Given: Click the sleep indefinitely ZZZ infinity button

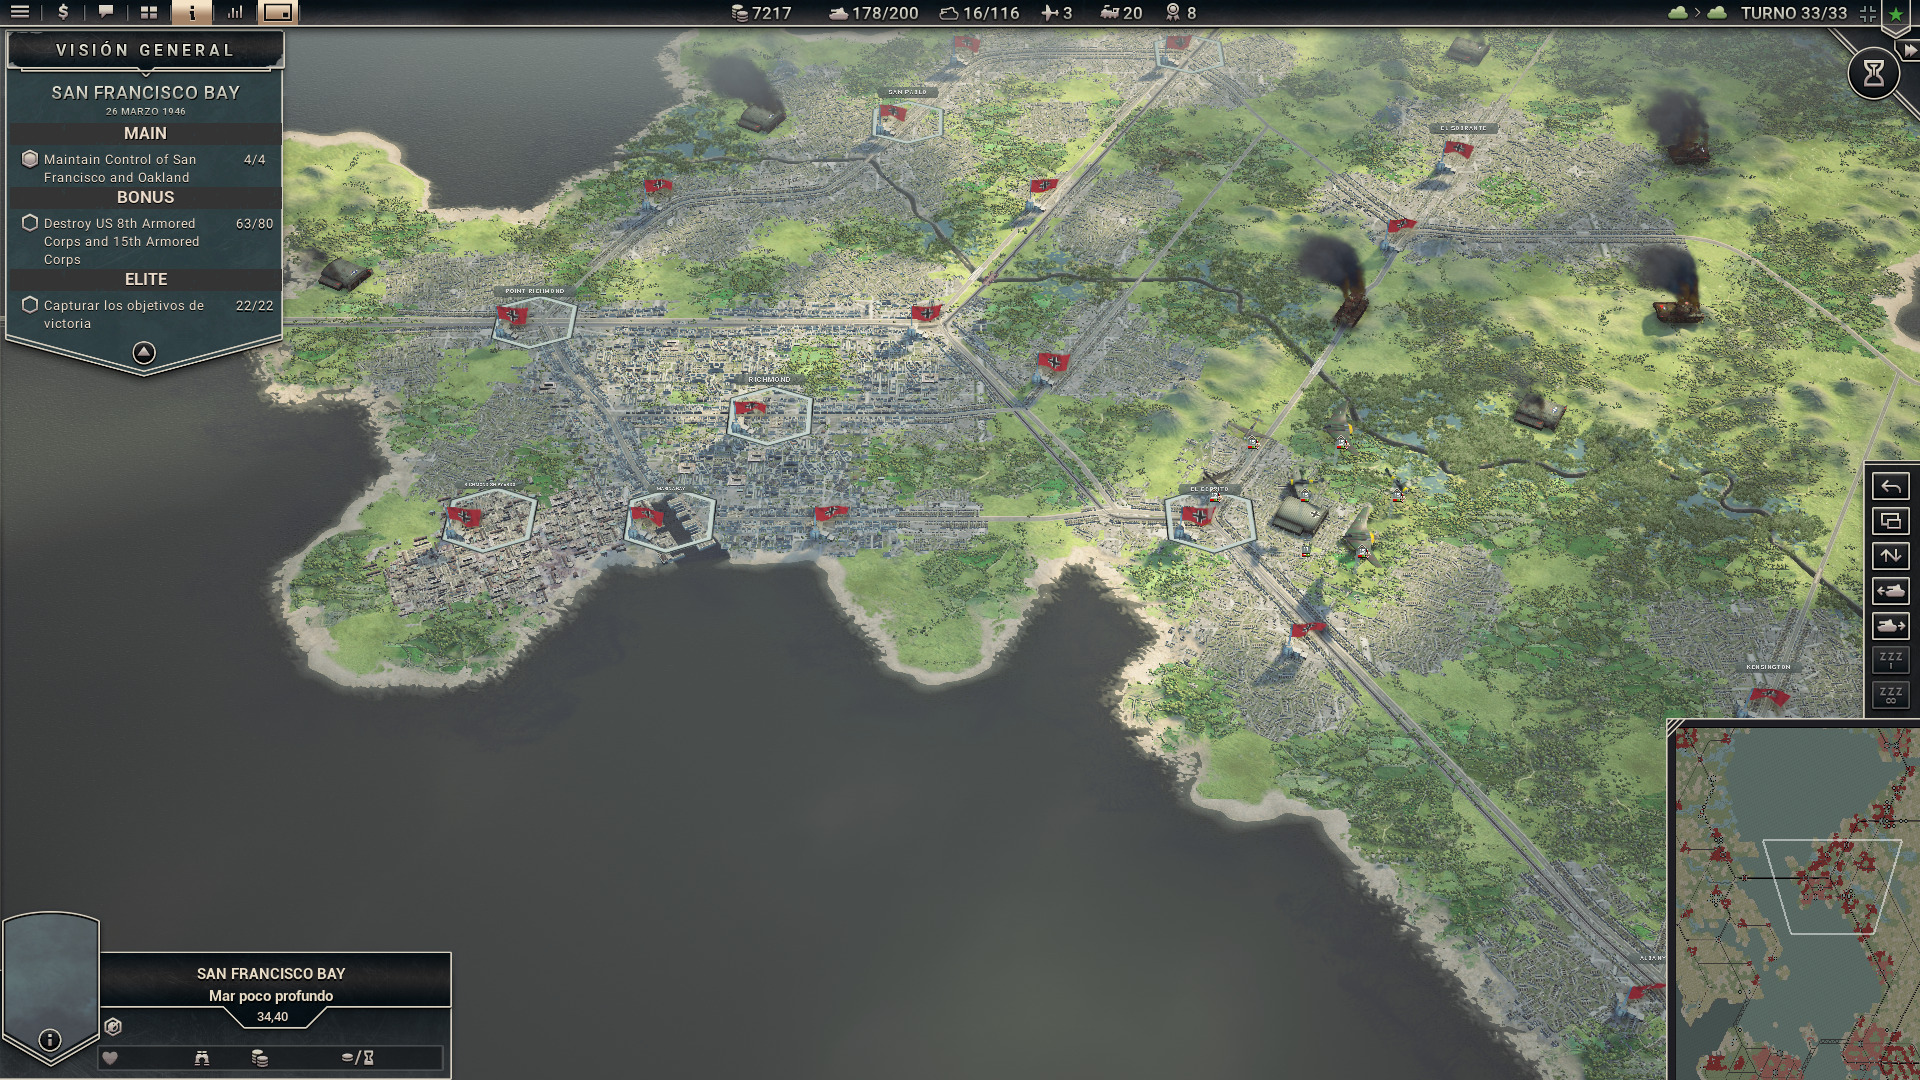Looking at the screenshot, I should 1890,695.
